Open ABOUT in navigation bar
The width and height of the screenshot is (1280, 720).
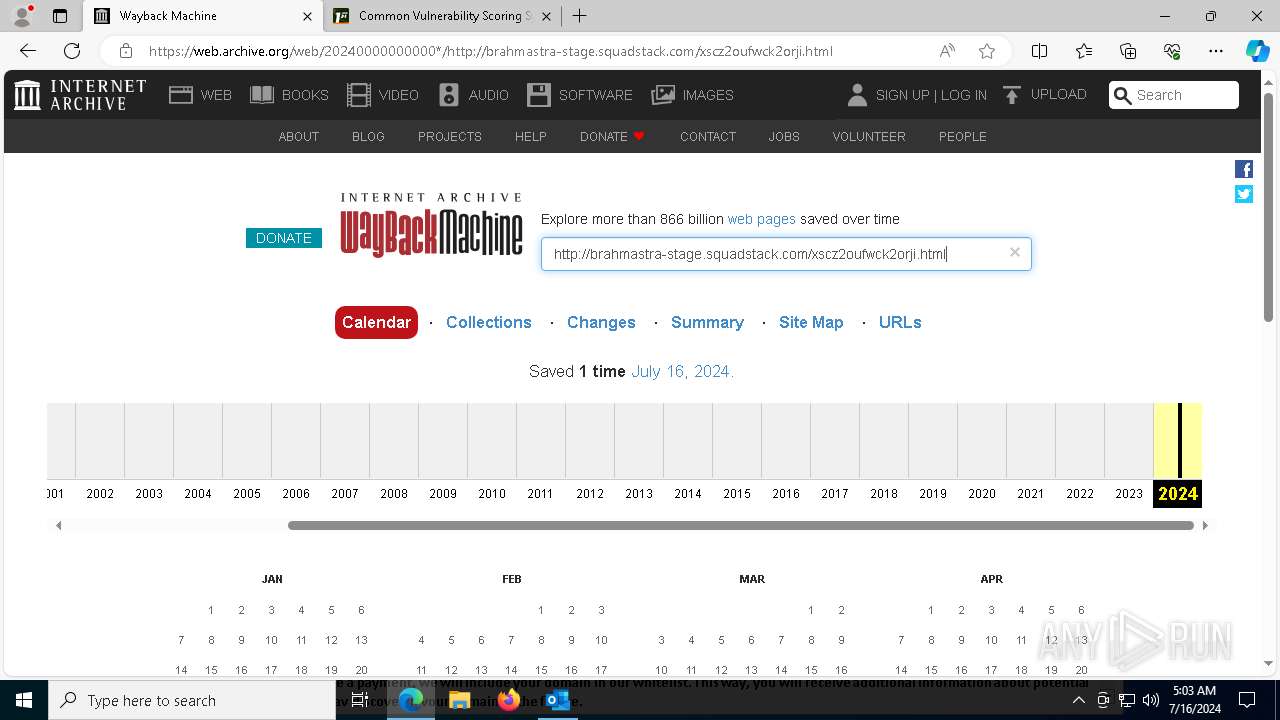pyautogui.click(x=299, y=136)
